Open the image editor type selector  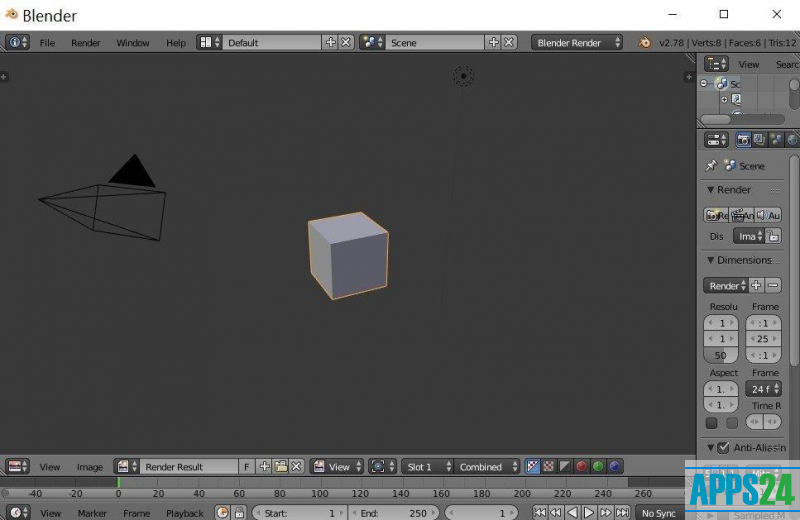tap(18, 466)
